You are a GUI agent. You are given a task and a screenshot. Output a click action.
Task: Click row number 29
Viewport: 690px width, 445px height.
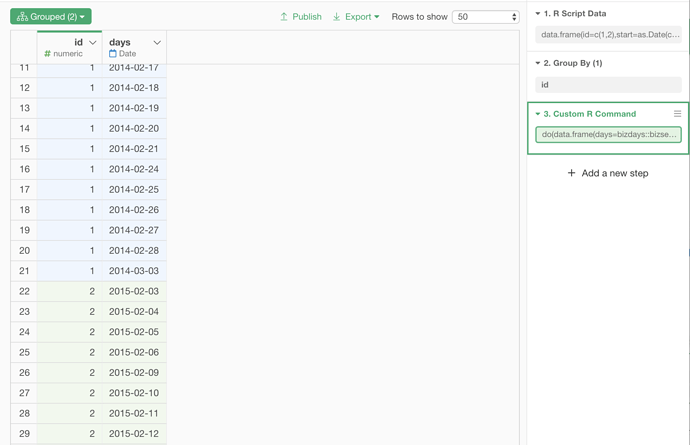24,434
